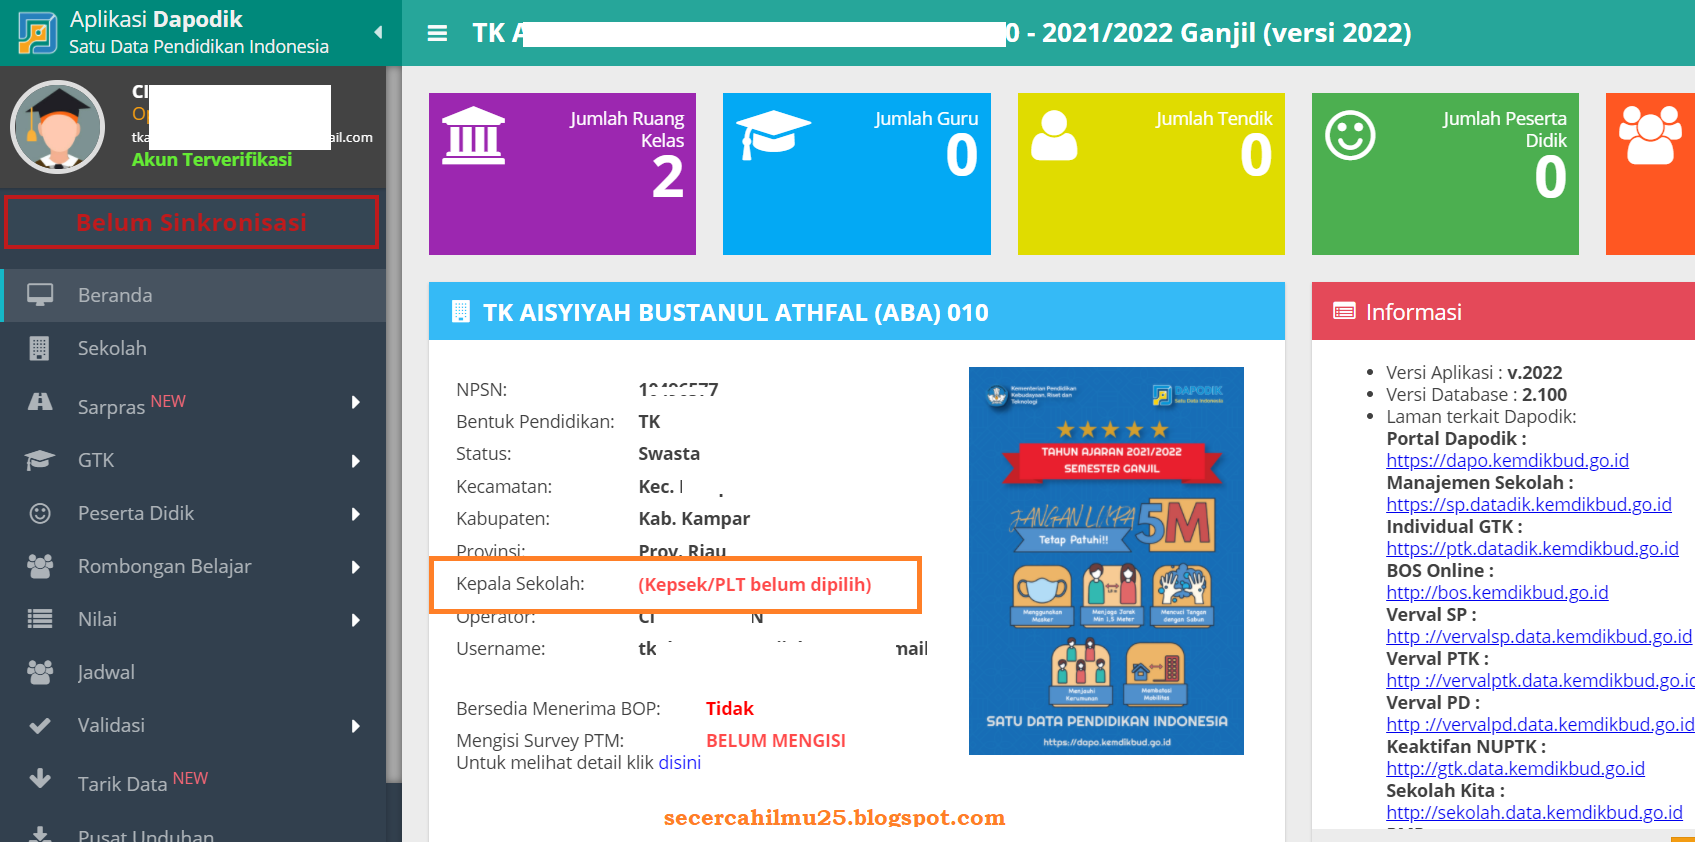The width and height of the screenshot is (1695, 842).
Task: Click the building icon on Jumlah Ruang Kelas card
Action: point(473,135)
